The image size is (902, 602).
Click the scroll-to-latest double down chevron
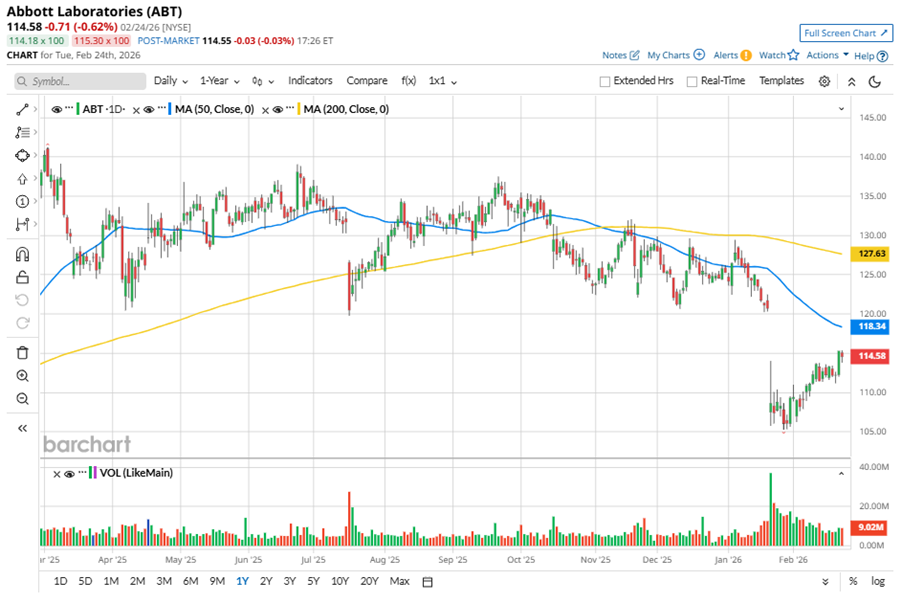pyautogui.click(x=825, y=582)
